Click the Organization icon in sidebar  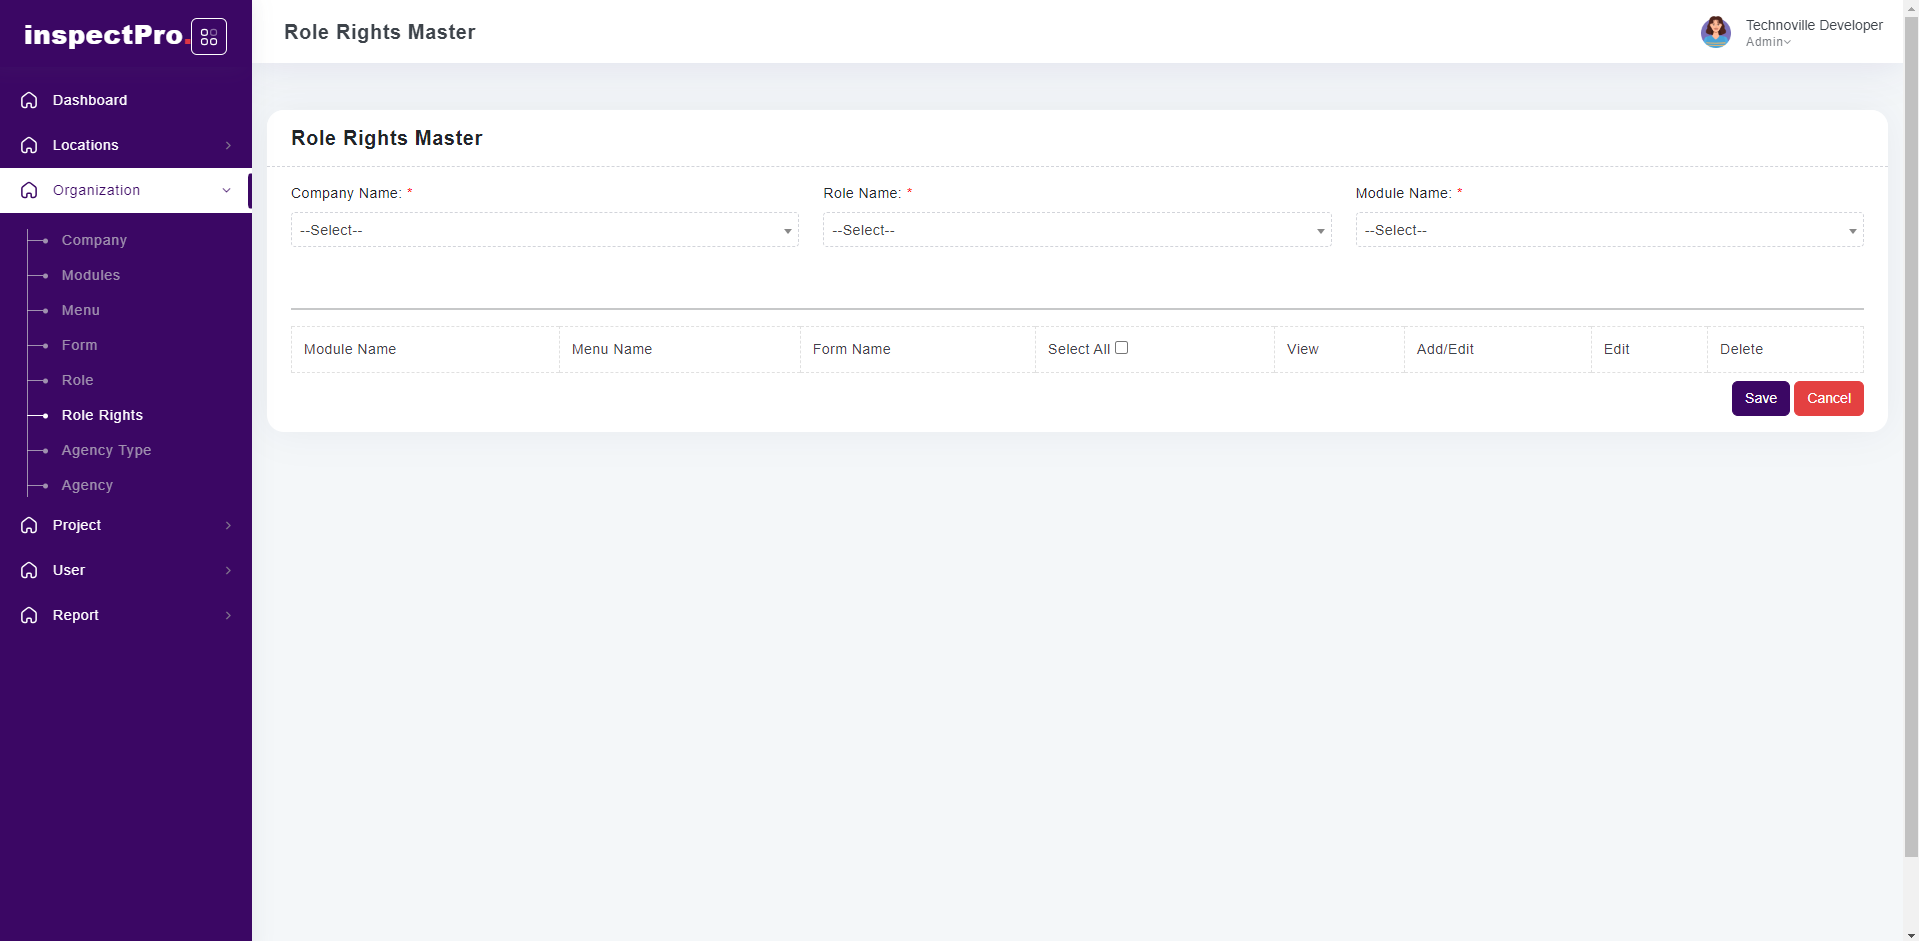pos(29,190)
